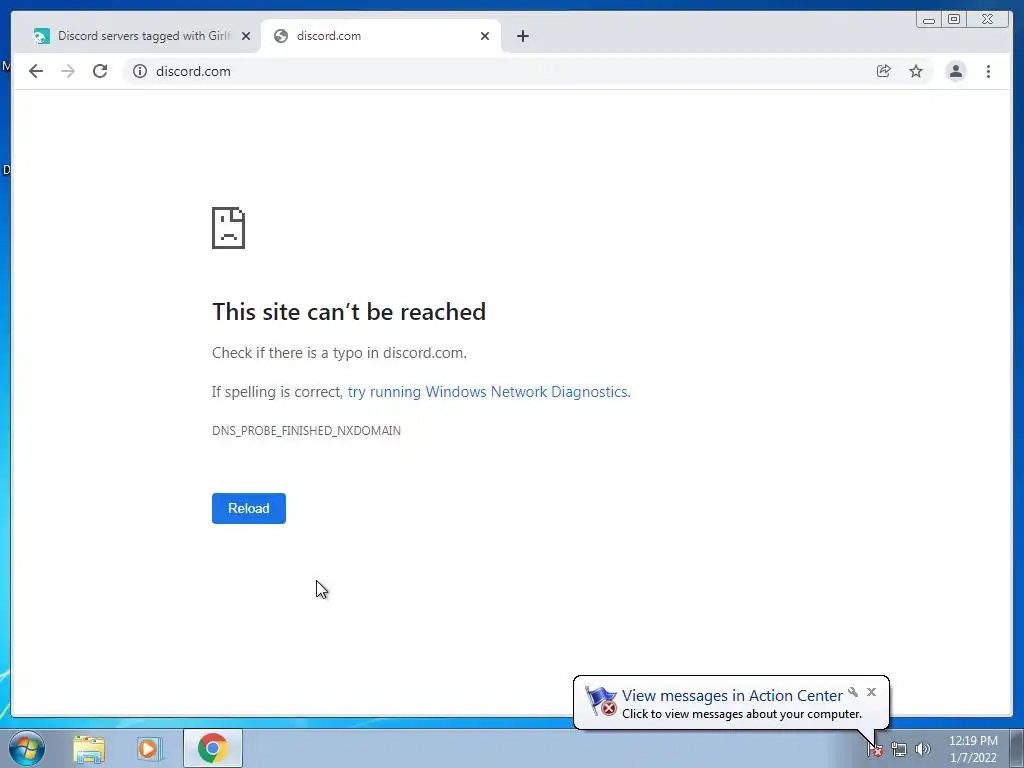This screenshot has width=1024, height=768.
Task: Run Windows Network Diagnostics link
Action: (x=488, y=392)
